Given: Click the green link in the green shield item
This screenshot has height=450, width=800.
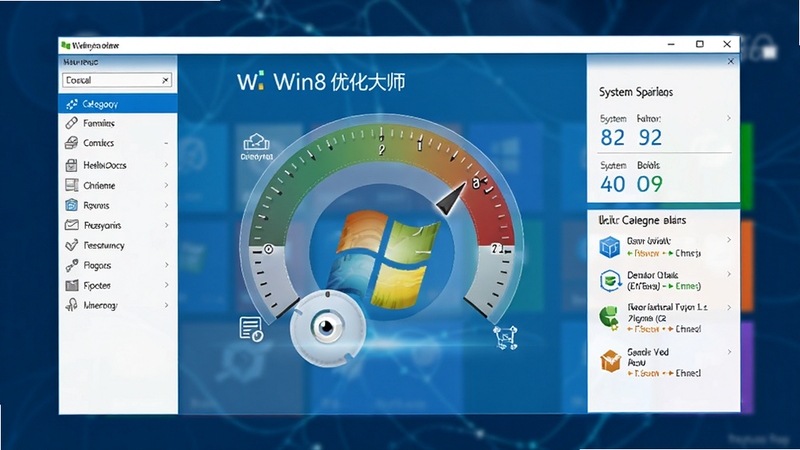Looking at the screenshot, I should pyautogui.click(x=684, y=286).
